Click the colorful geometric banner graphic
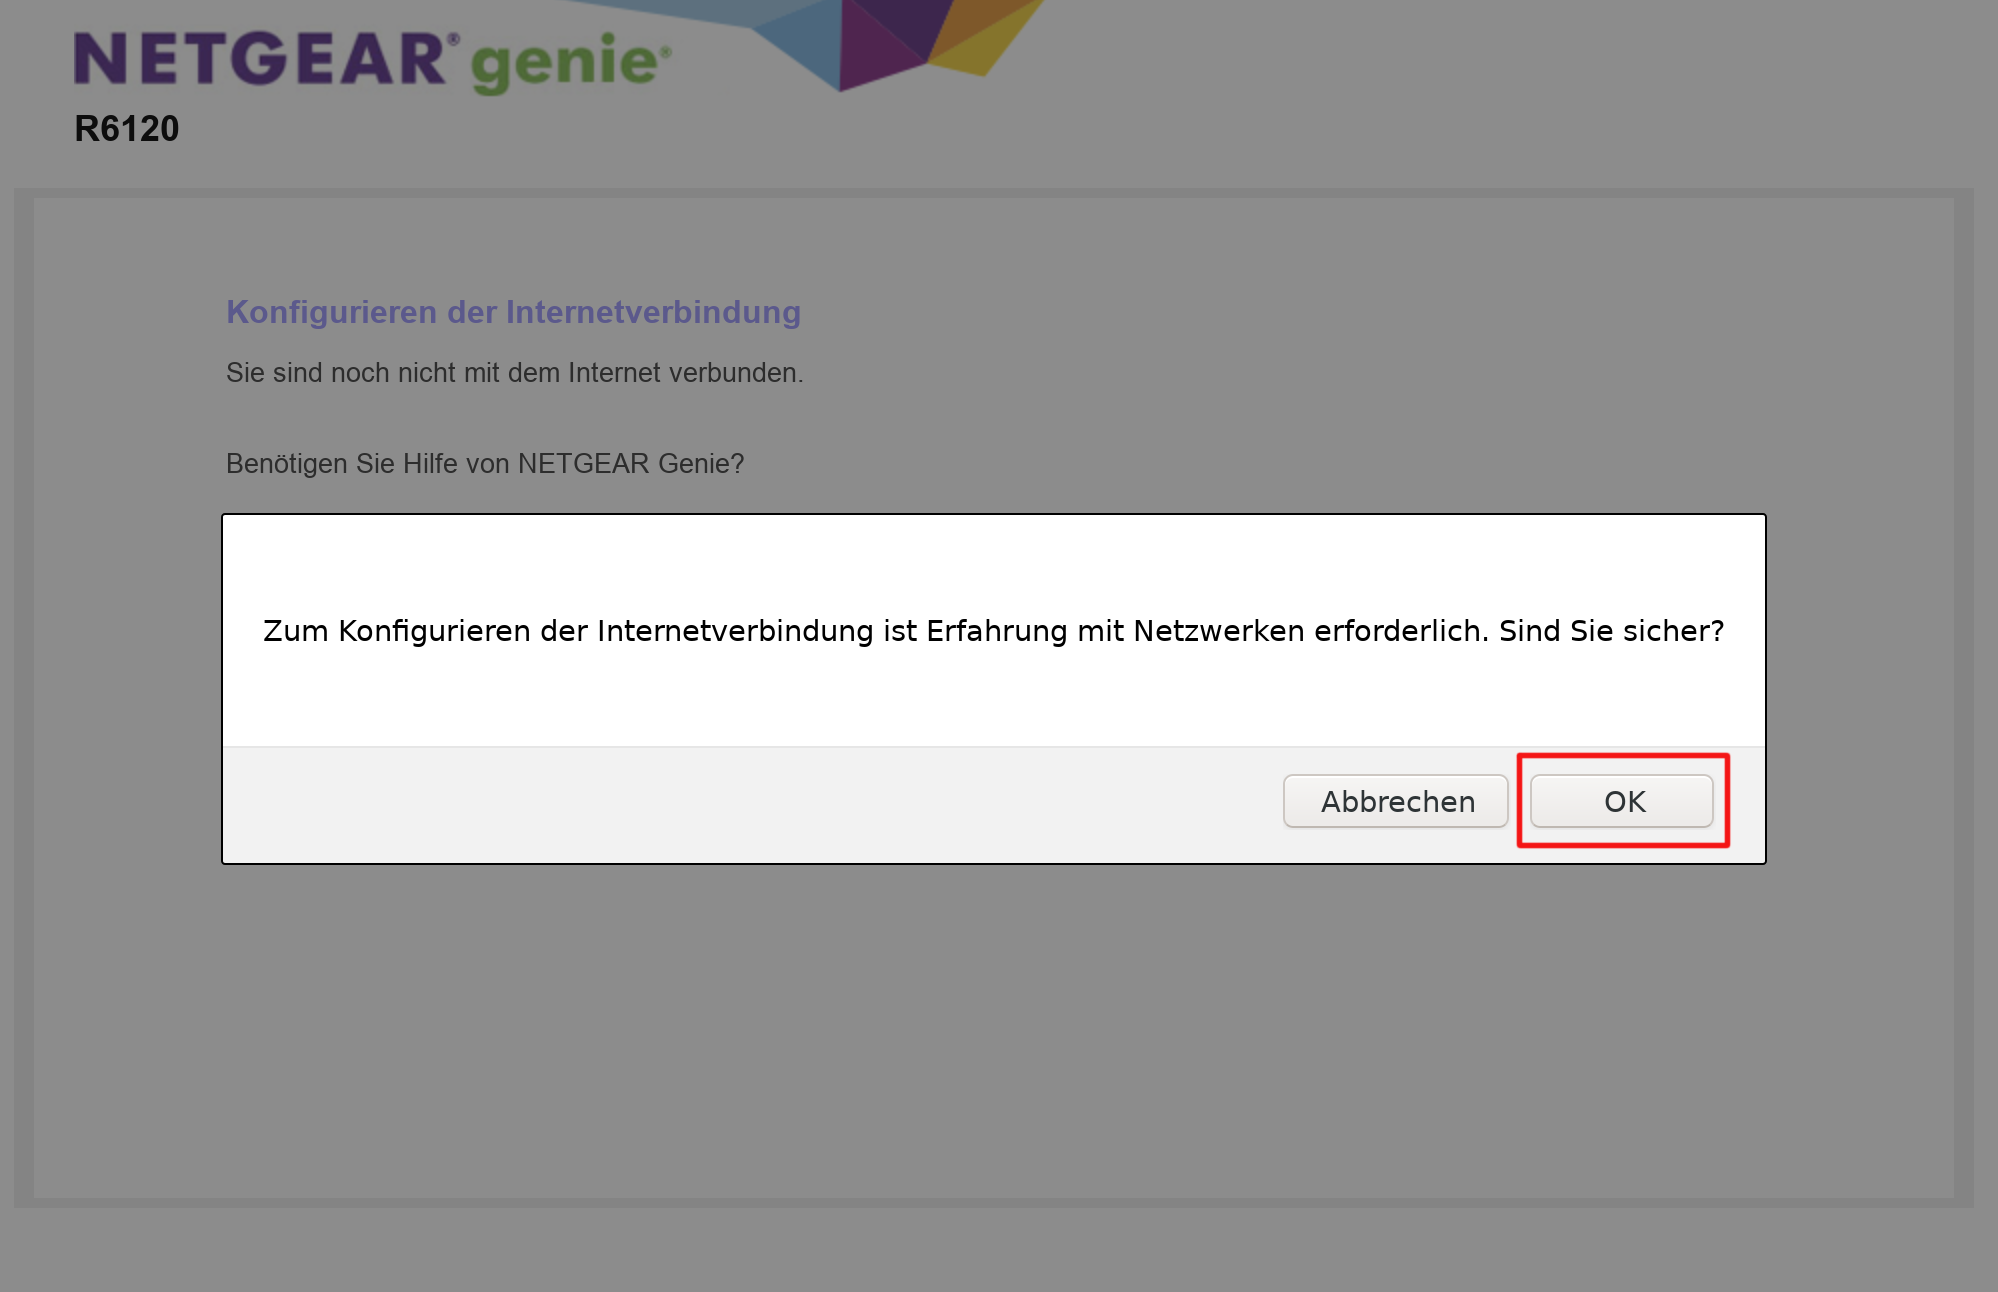The width and height of the screenshot is (1998, 1292). 880,40
